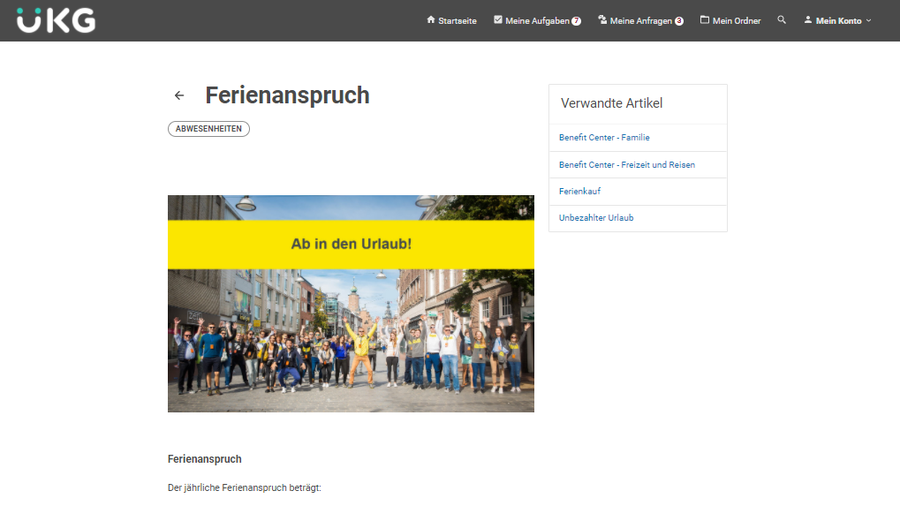This screenshot has width=900, height=506.
Task: Open search with the magnifier icon
Action: (782, 20)
